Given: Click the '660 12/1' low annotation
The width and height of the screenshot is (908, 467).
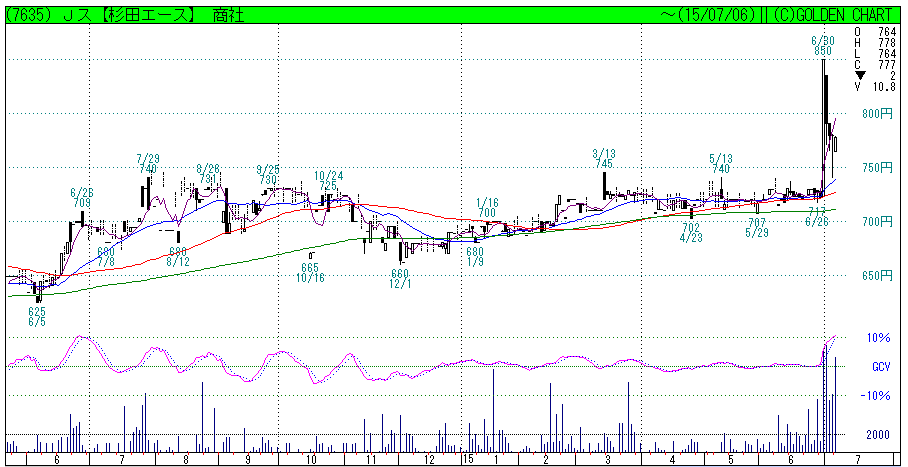Looking at the screenshot, I should (400, 278).
